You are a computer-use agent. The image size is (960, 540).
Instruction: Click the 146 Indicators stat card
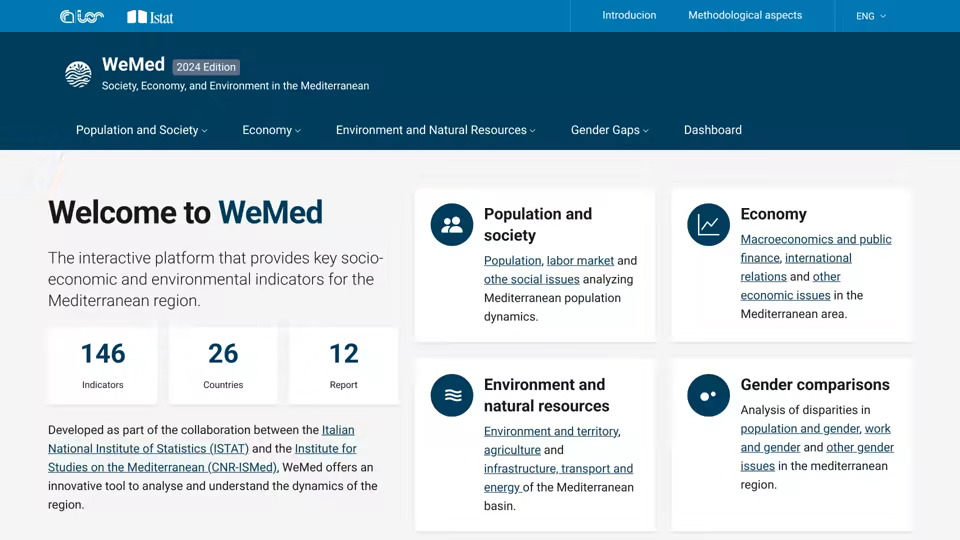click(103, 366)
